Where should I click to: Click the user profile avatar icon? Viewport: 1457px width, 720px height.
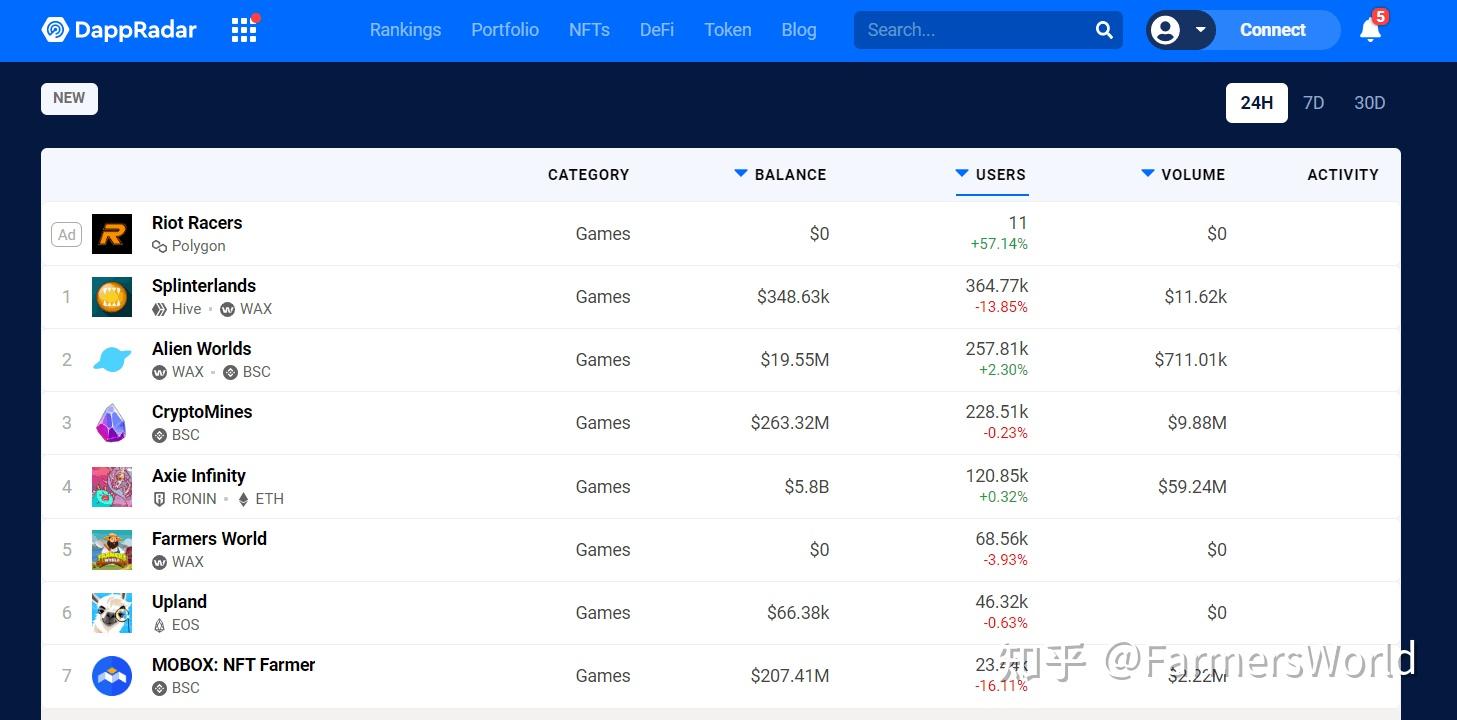tap(1165, 30)
